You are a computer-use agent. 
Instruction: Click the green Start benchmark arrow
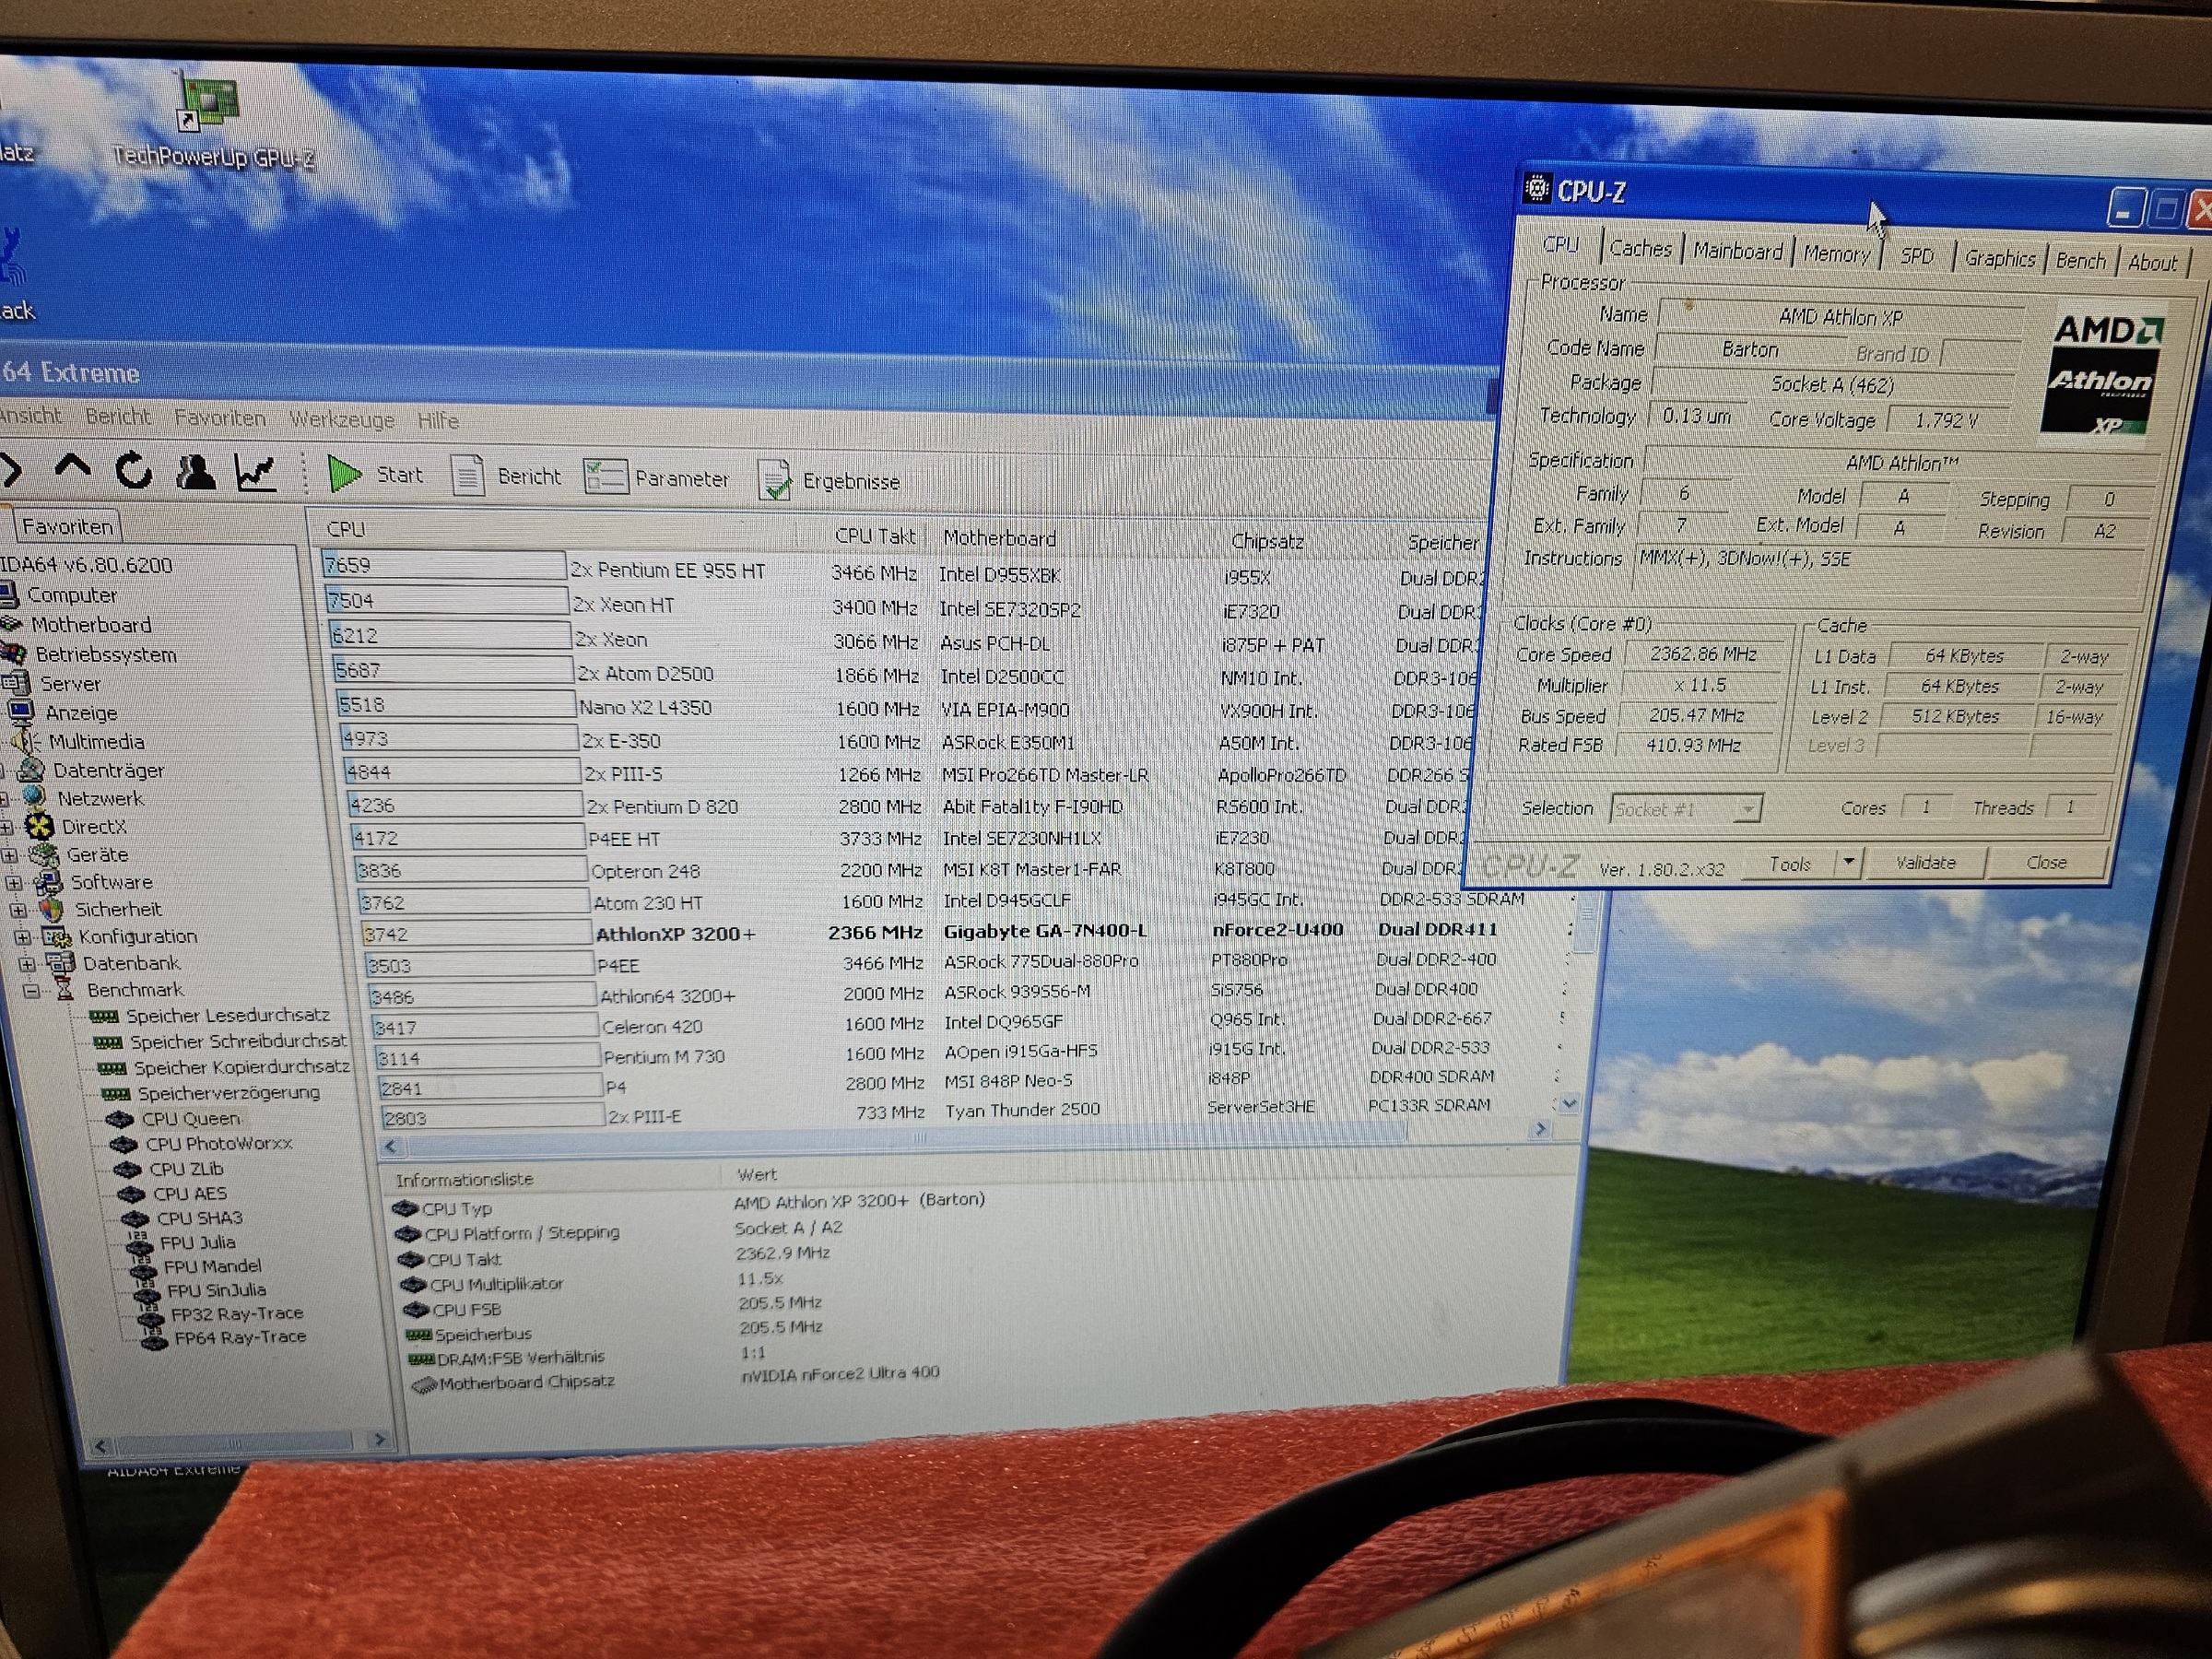coord(345,474)
